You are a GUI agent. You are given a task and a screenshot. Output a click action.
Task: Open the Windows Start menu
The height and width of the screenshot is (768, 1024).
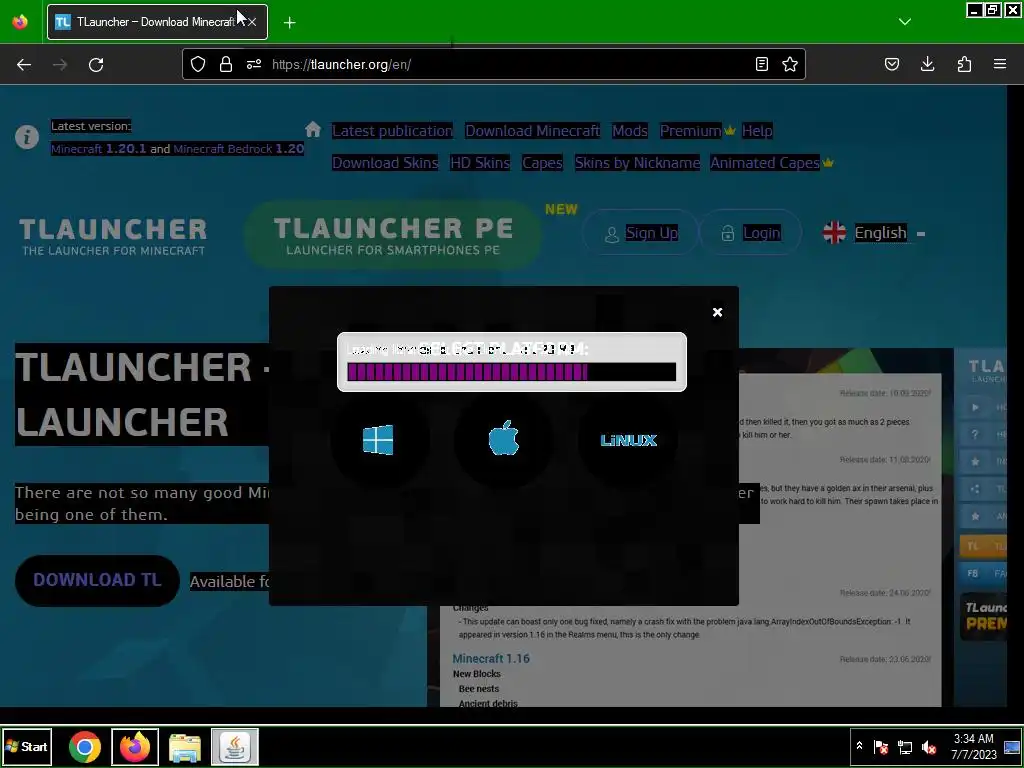click(x=27, y=746)
